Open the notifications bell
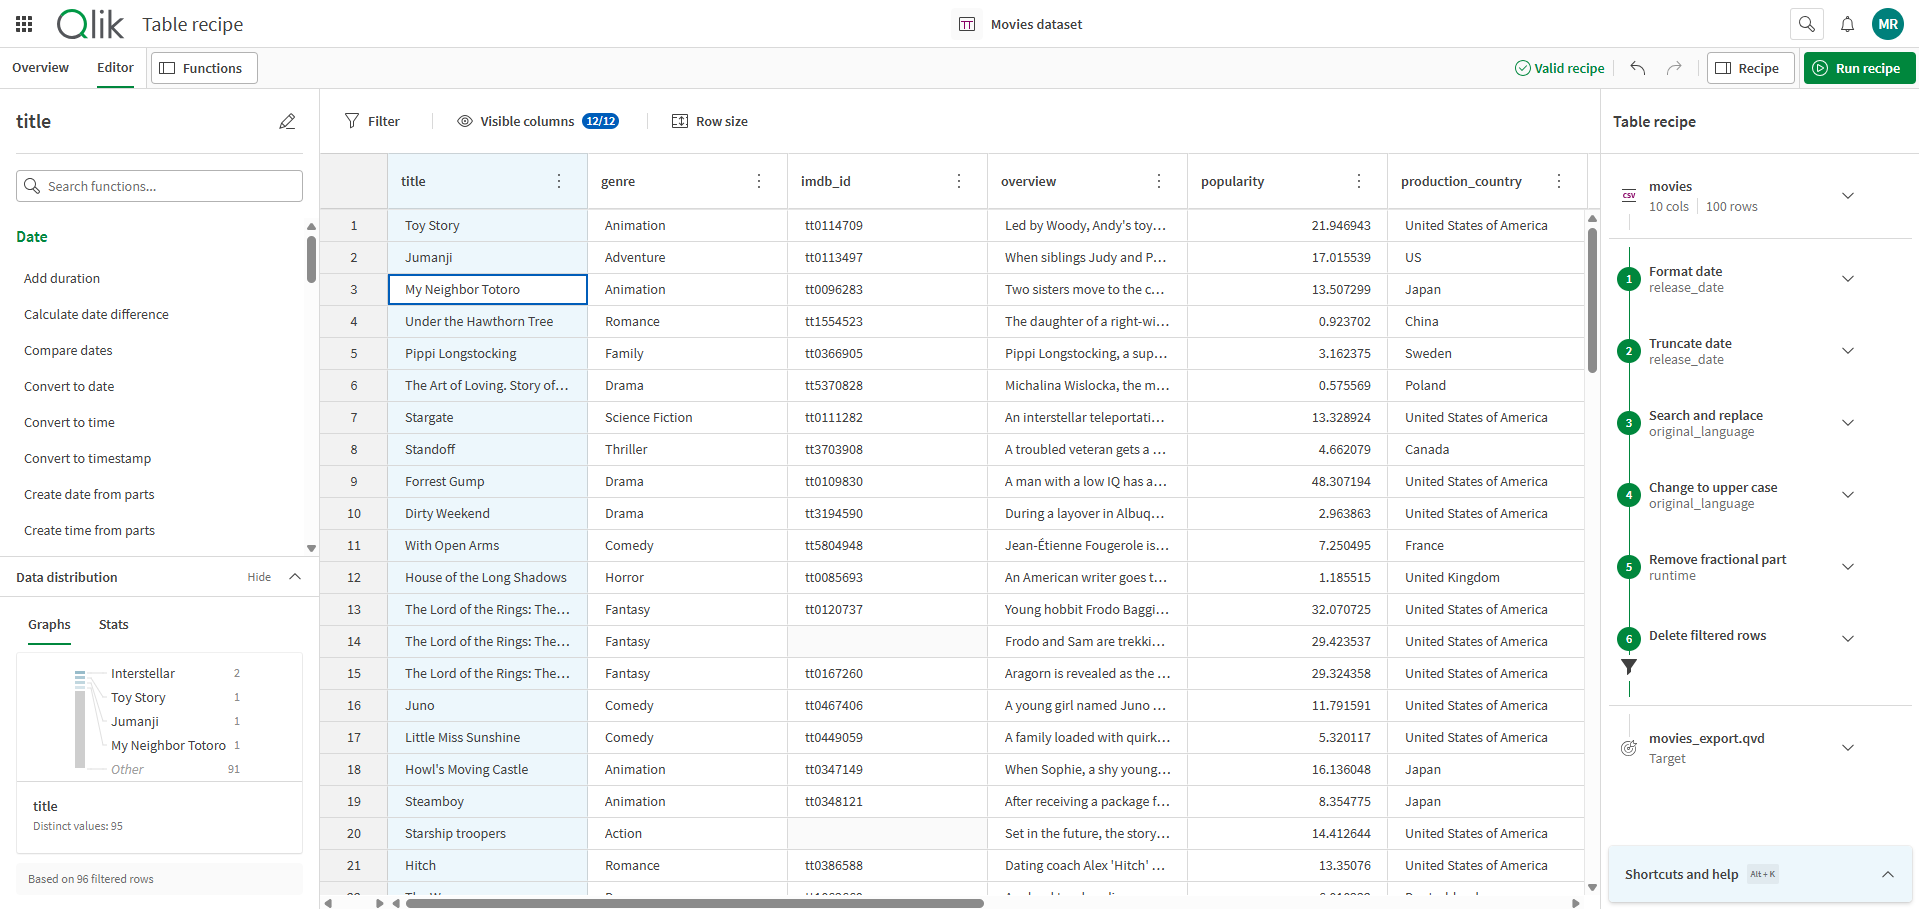Screen dimensions: 1919x909 (1847, 23)
